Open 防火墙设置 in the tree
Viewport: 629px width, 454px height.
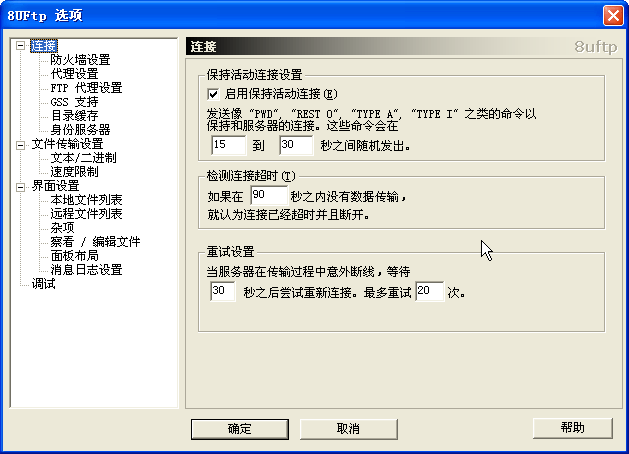pos(80,60)
